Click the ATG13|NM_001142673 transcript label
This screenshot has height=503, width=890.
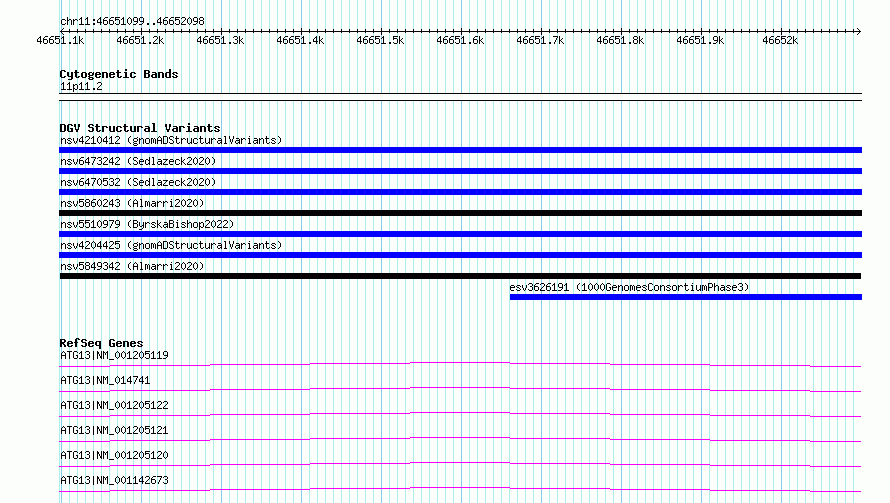coord(114,480)
